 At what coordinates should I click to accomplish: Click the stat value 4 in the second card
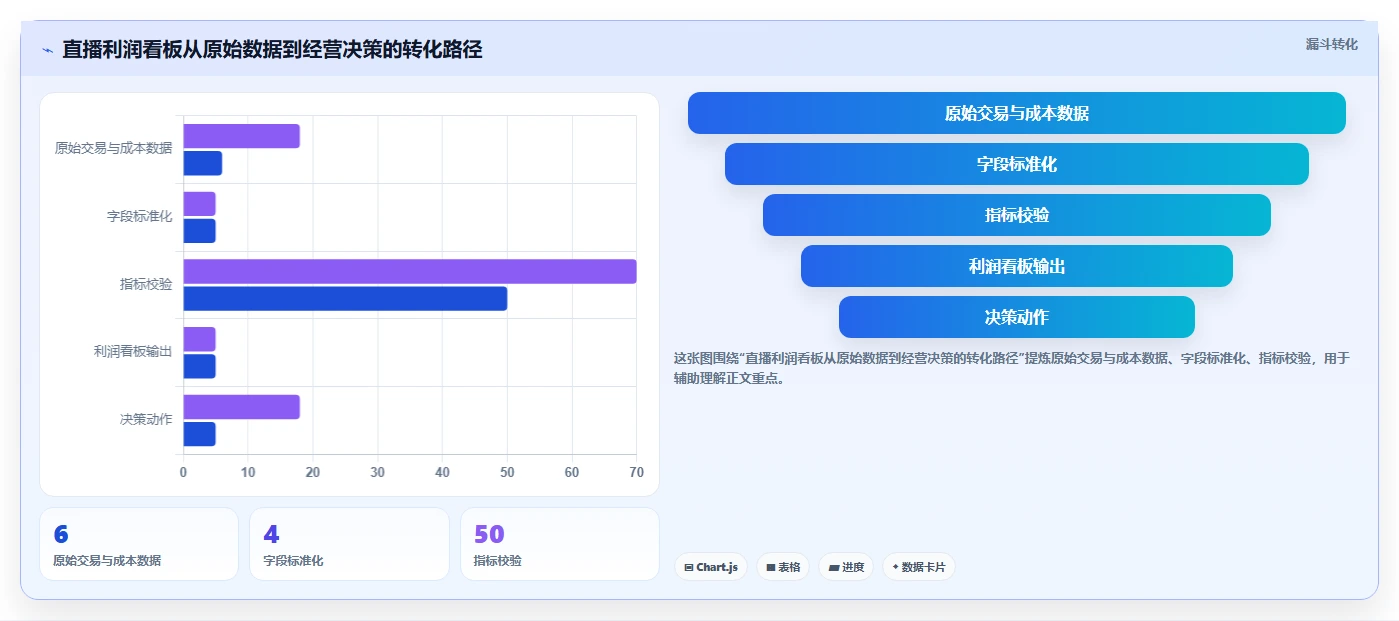coord(271,535)
